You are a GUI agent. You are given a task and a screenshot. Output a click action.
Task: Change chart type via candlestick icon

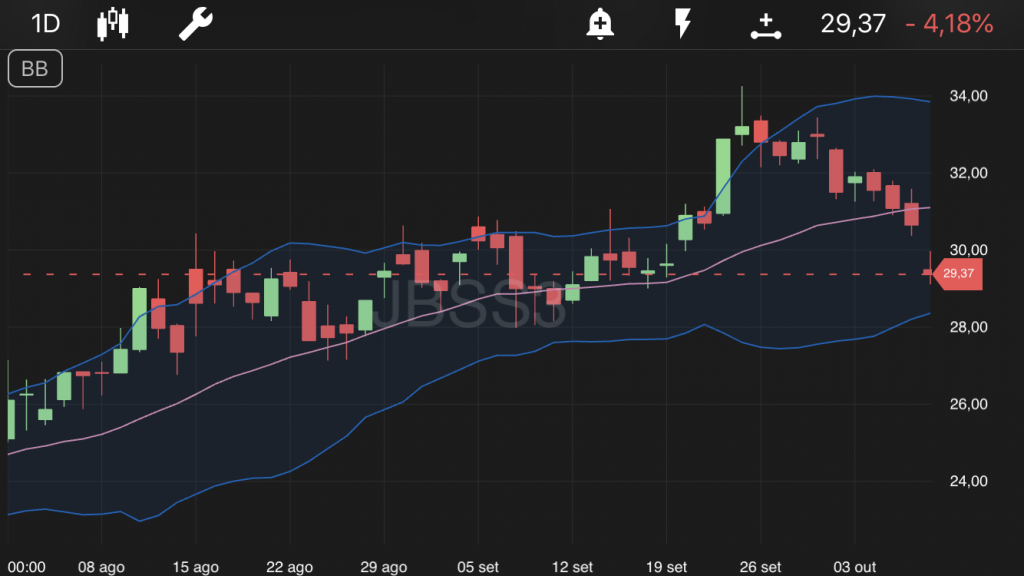click(112, 24)
